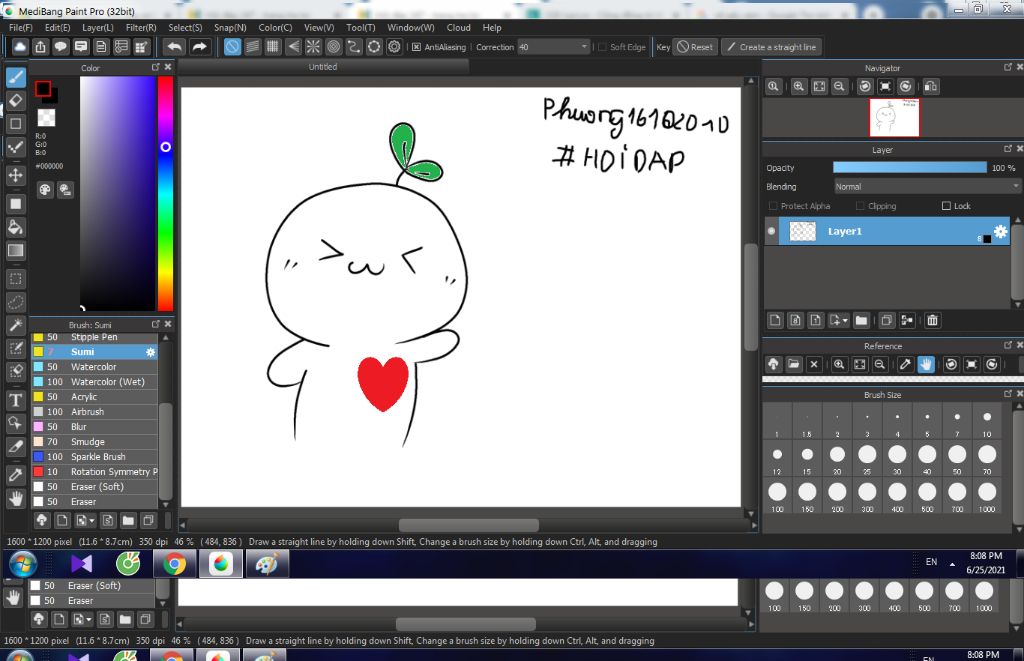The width and height of the screenshot is (1024, 661).
Task: Enable the concentric circle snap
Action: pos(334,47)
